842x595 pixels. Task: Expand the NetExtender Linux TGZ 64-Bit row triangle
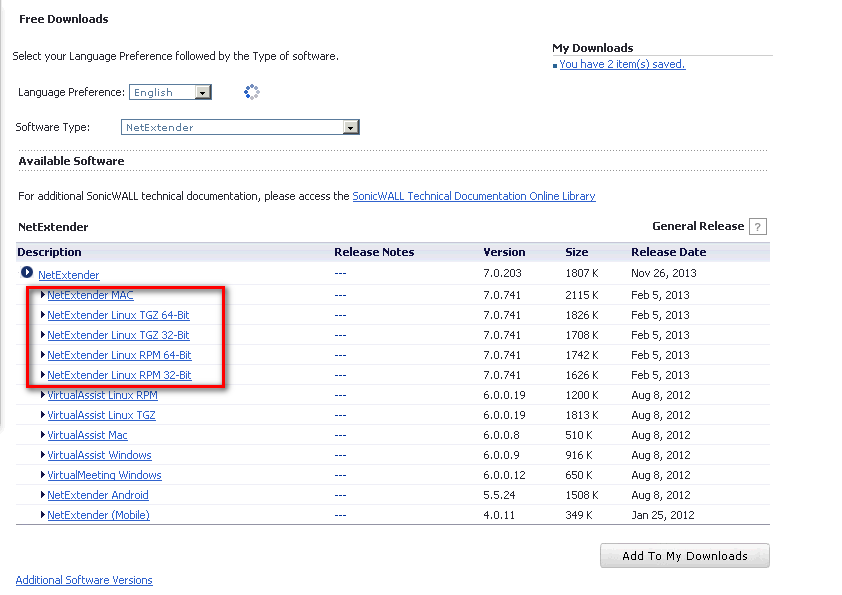pos(43,314)
